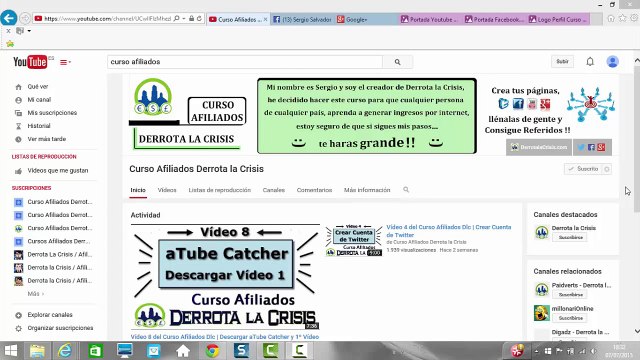Open Ver más tarde in sidebar
Screen dimensions: 640x360
(x=47, y=139)
